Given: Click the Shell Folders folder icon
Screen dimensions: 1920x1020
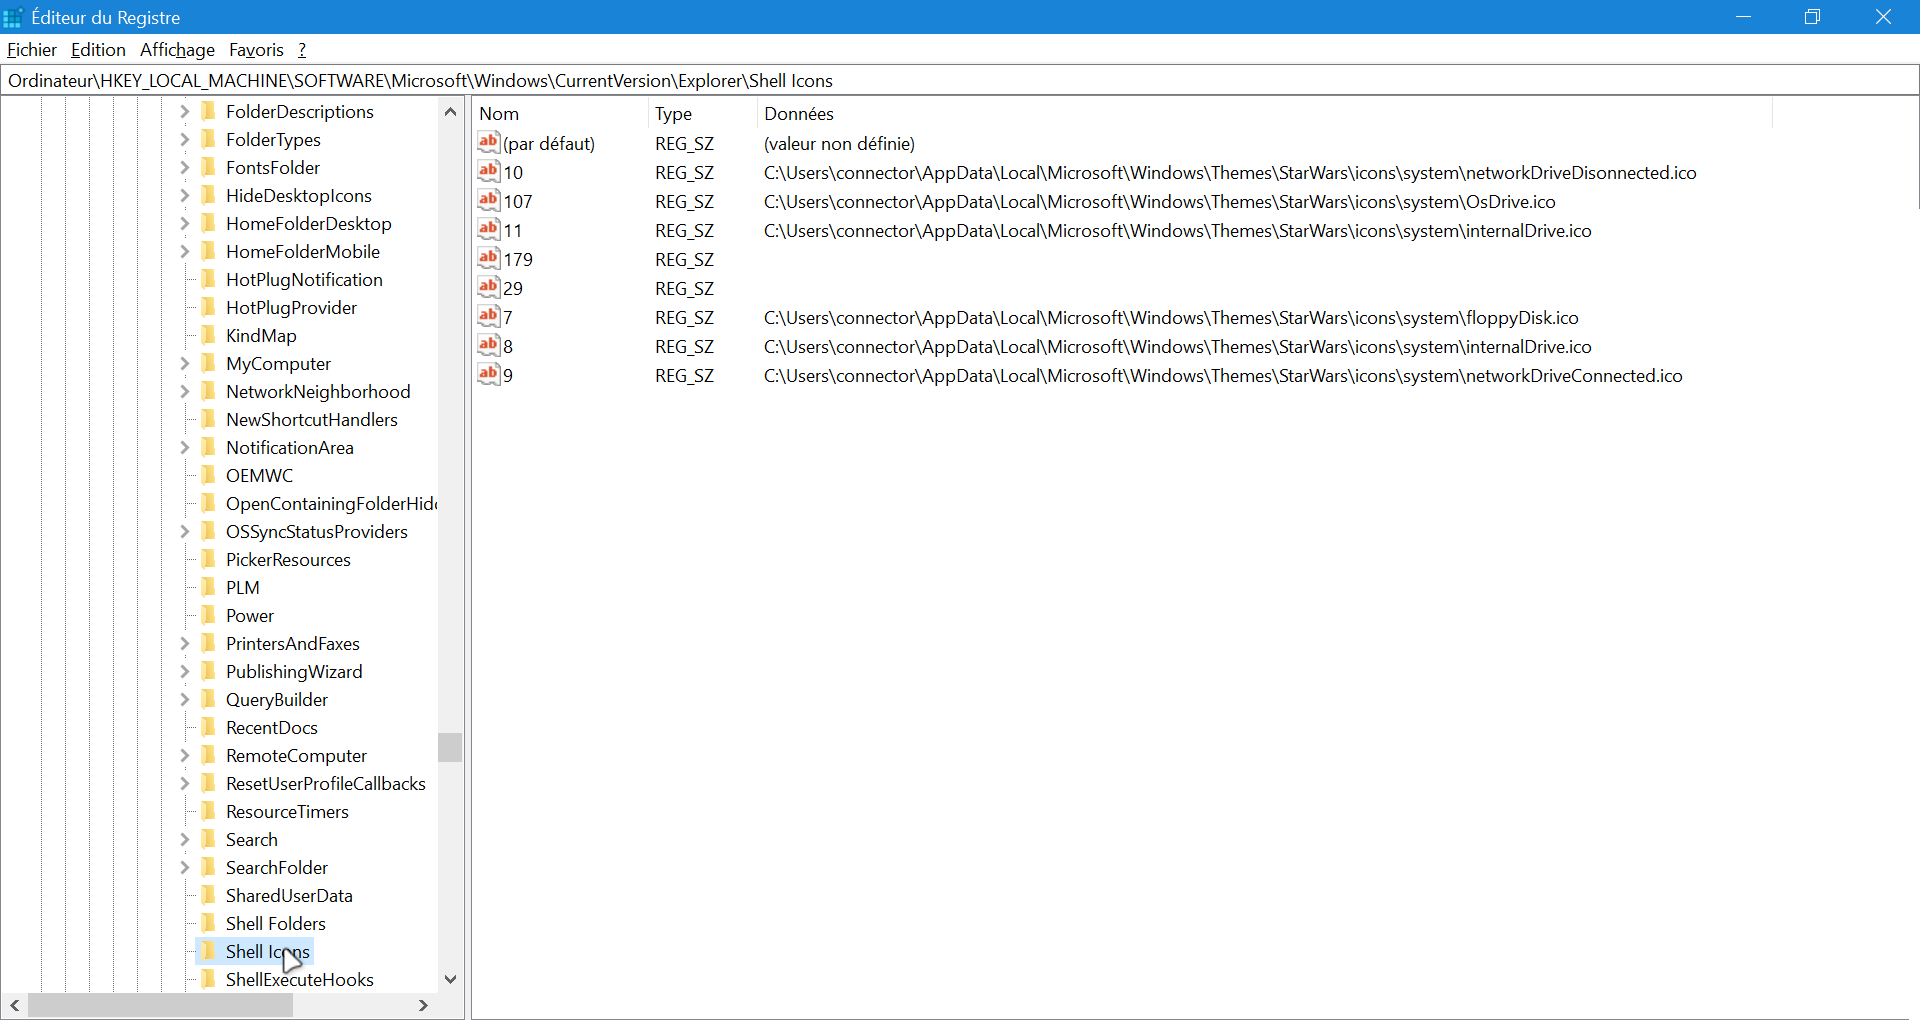Looking at the screenshot, I should 208,923.
